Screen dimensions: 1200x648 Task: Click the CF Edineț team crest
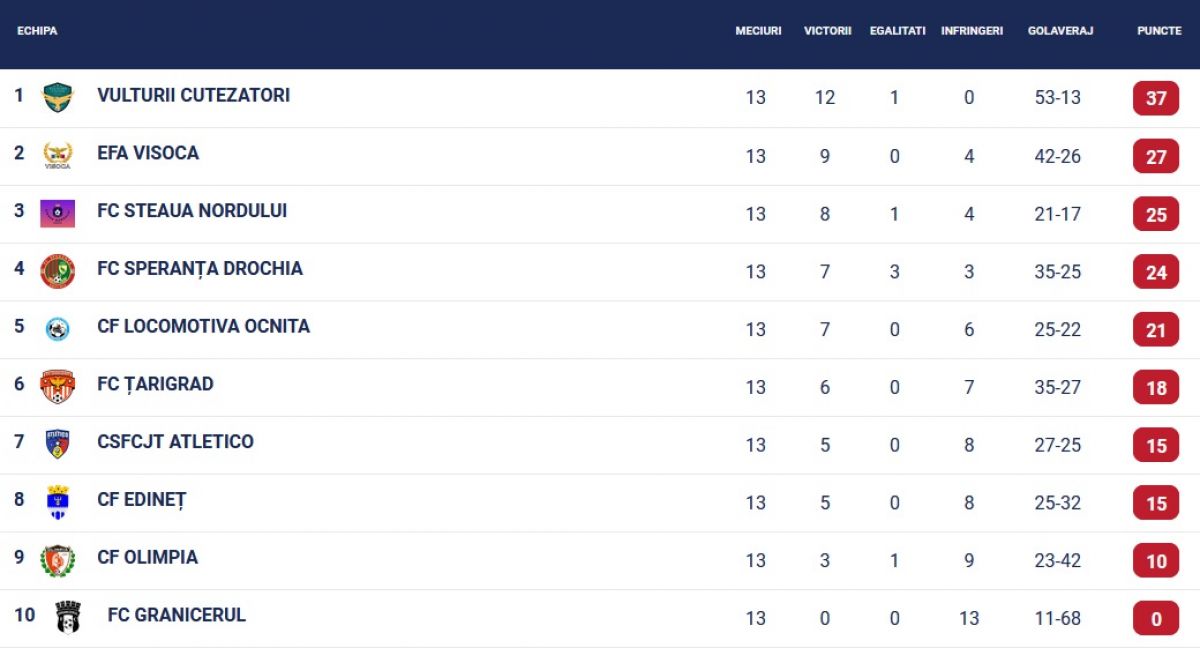coord(58,502)
